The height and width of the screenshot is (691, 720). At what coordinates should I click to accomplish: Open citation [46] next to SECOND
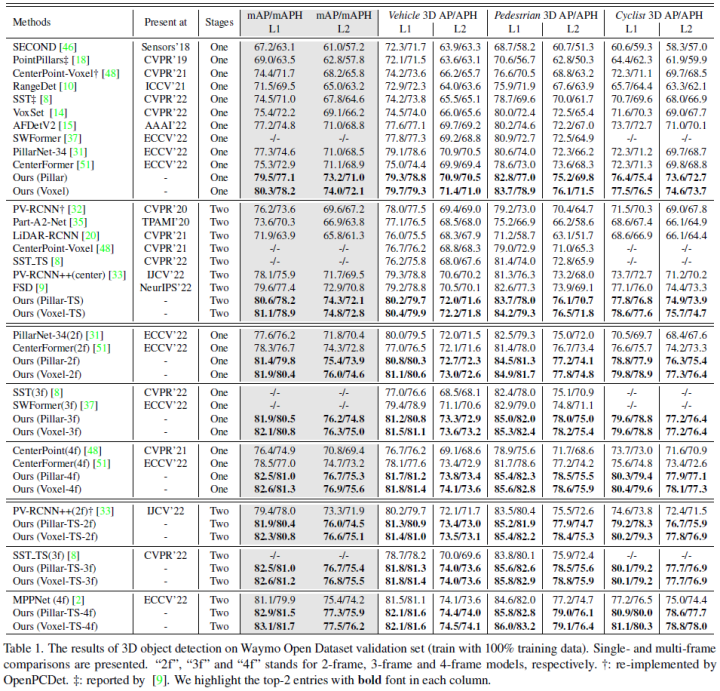tap(68, 47)
